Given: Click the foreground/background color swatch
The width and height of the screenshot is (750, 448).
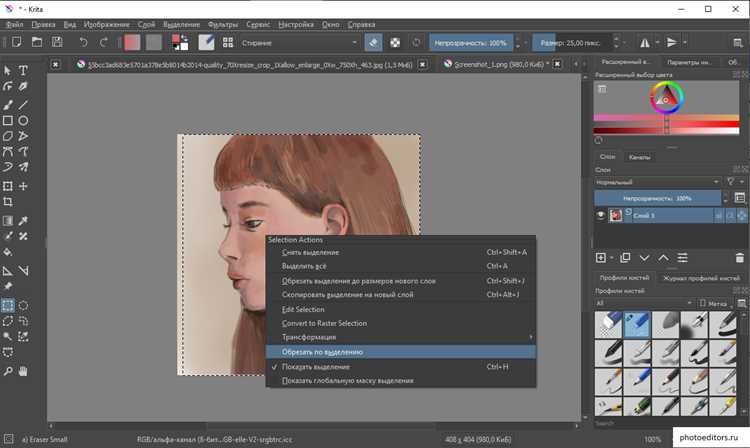Looking at the screenshot, I should coord(180,43).
